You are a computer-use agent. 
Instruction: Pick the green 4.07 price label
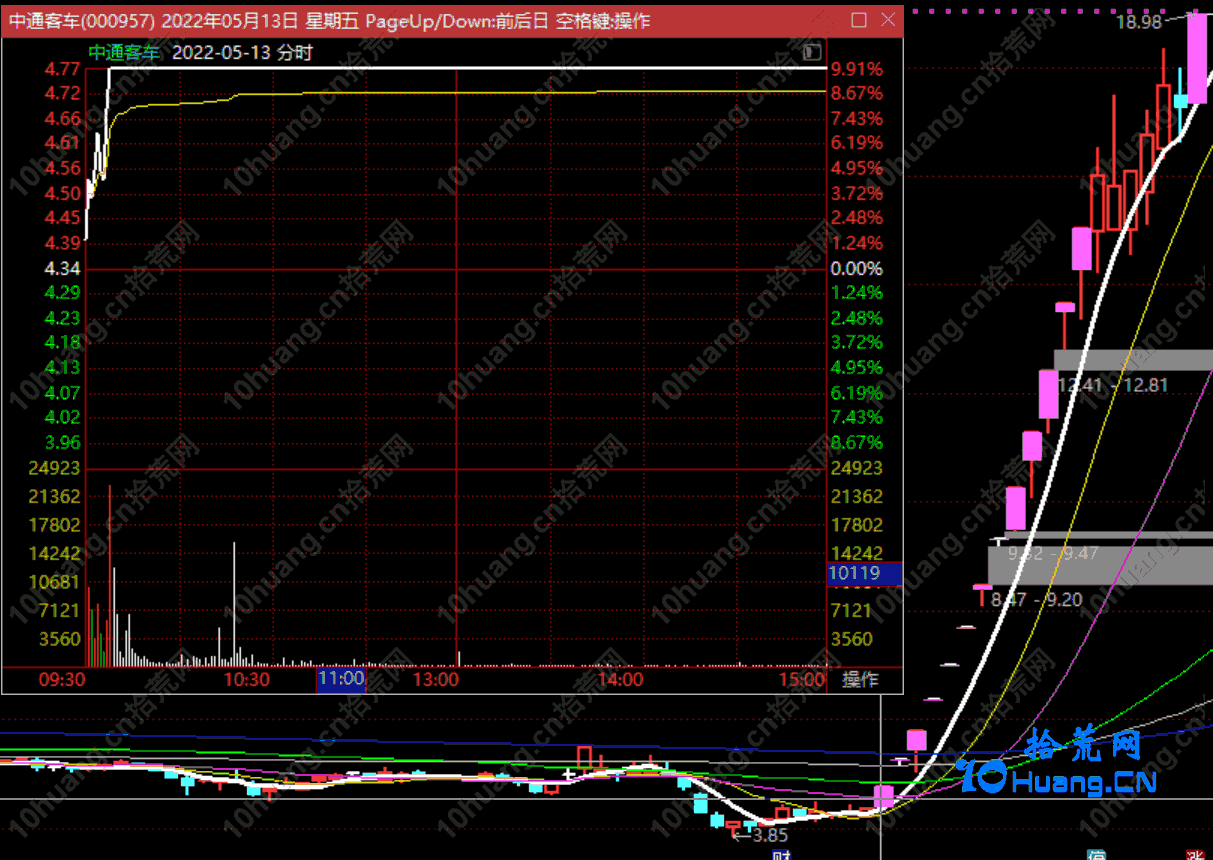click(63, 393)
